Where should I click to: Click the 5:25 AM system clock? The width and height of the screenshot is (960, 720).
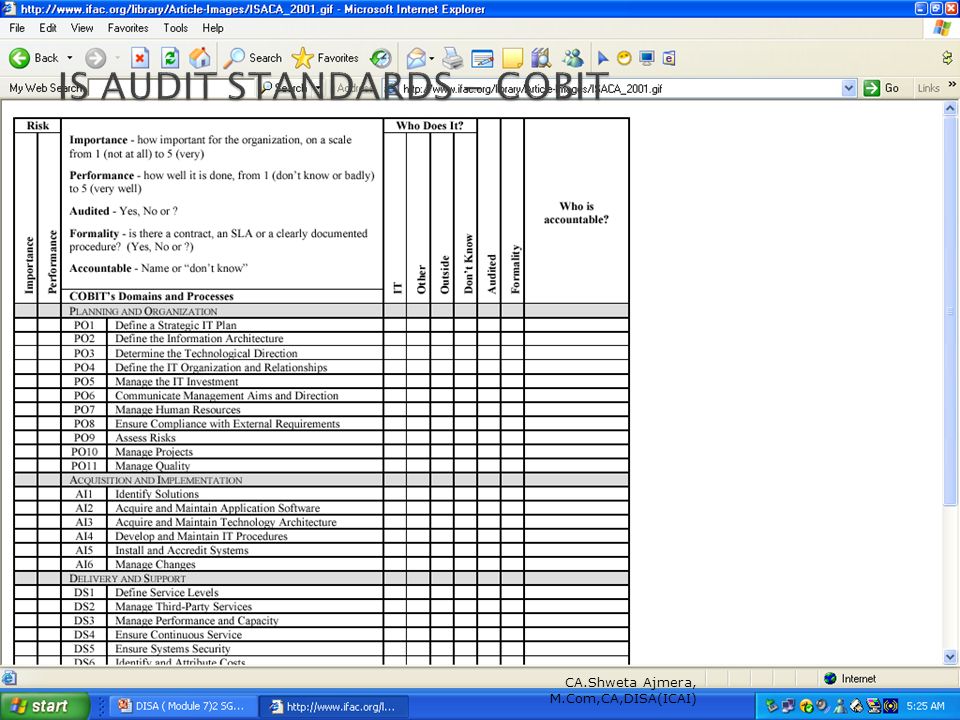925,706
